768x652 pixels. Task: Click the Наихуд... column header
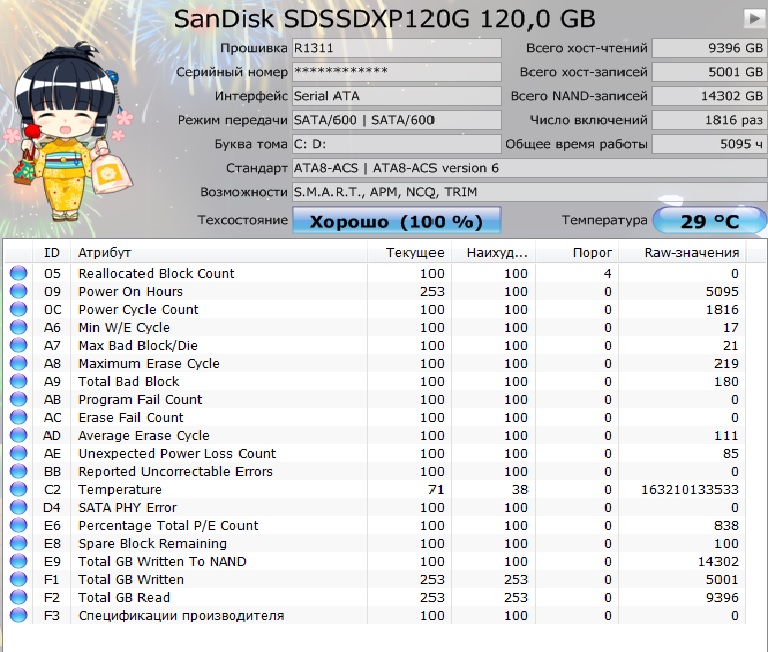(493, 253)
